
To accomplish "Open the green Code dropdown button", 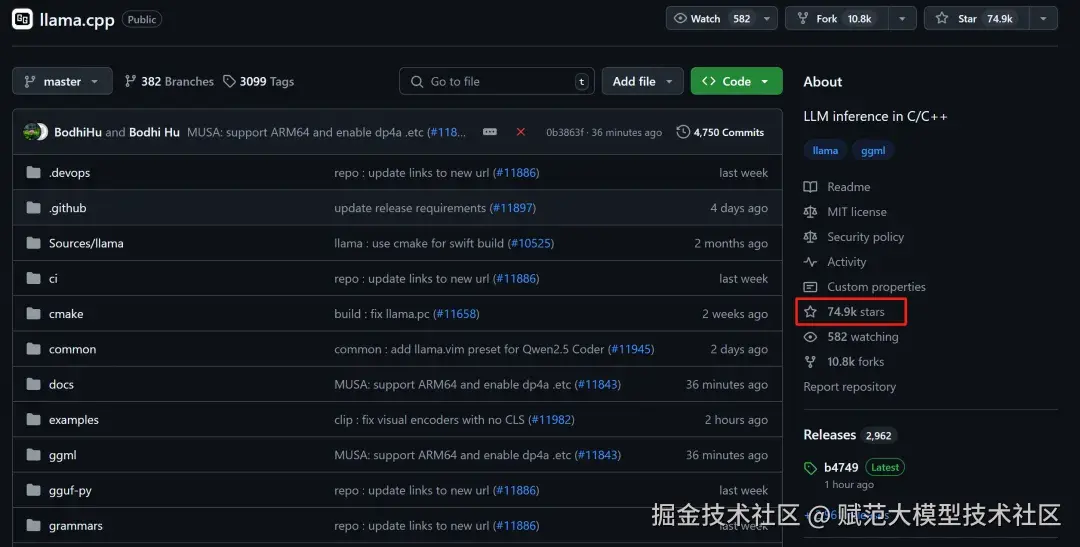I will click(736, 81).
